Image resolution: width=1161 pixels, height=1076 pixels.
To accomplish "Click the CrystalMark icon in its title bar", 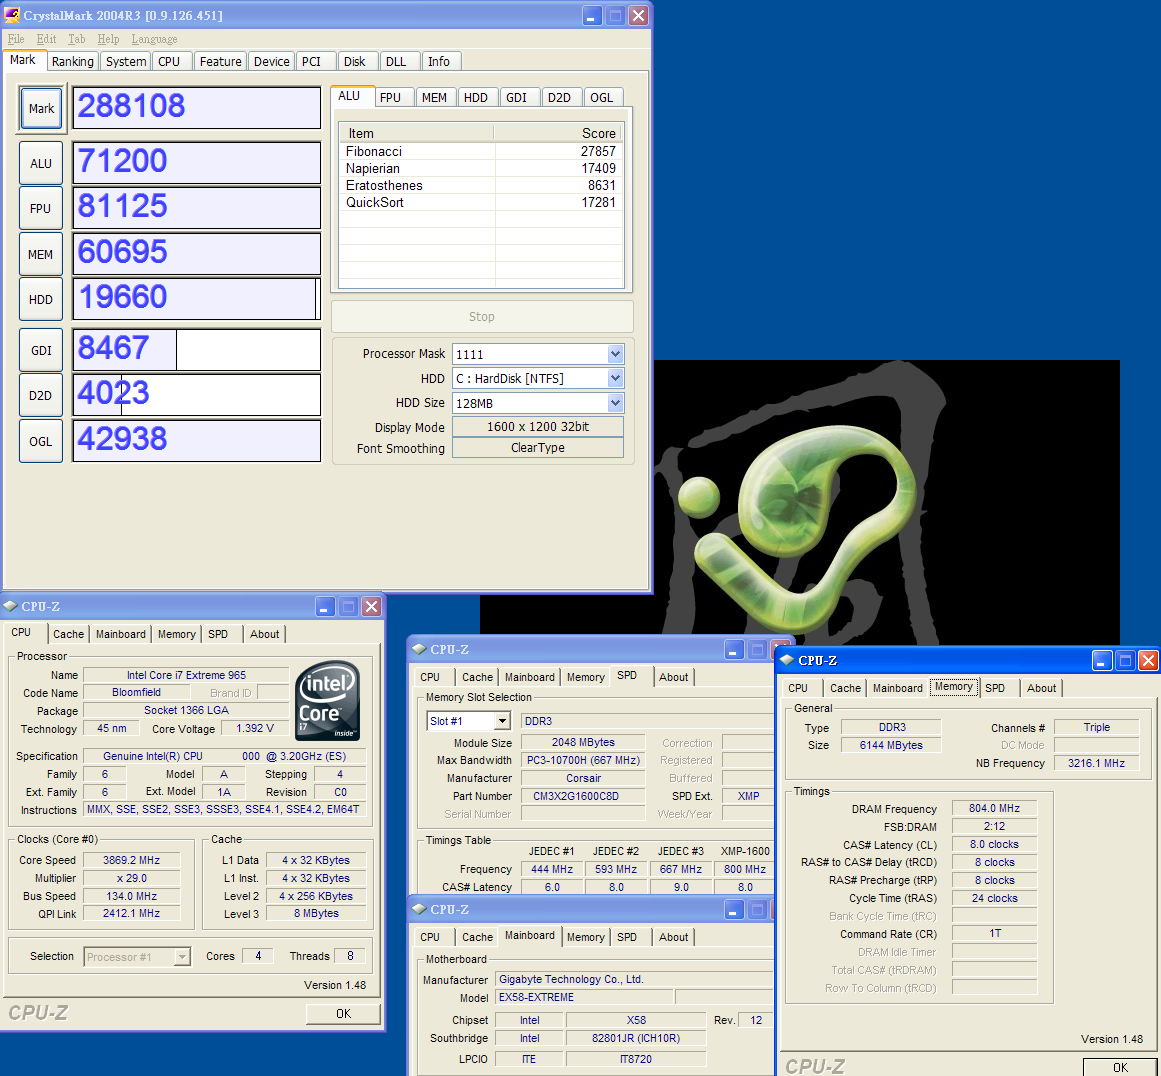I will point(12,15).
